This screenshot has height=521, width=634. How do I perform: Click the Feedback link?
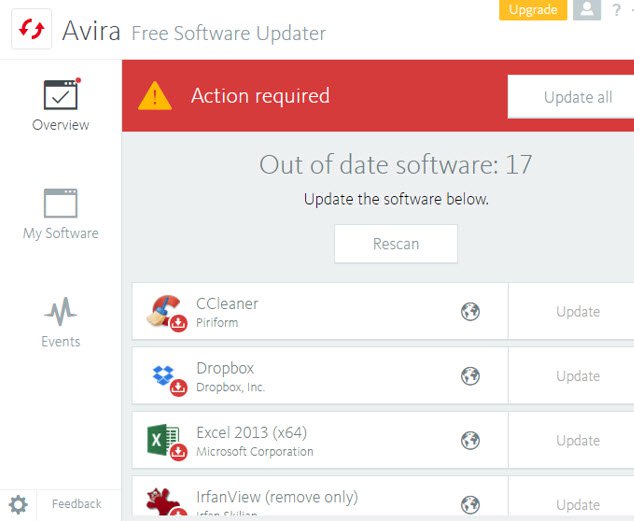click(x=76, y=504)
